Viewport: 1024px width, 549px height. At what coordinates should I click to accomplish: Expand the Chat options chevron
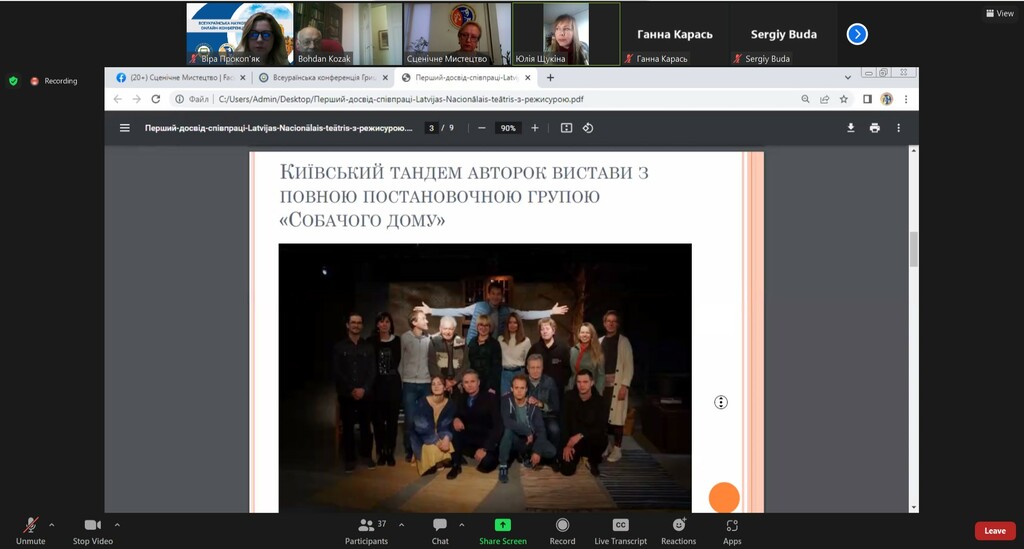pos(461,524)
